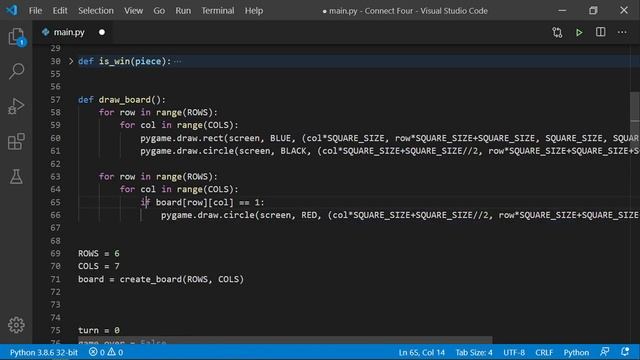Click 'board = create_board(ROWS, COLS)' line
This screenshot has width=640, height=360.
[x=161, y=279]
